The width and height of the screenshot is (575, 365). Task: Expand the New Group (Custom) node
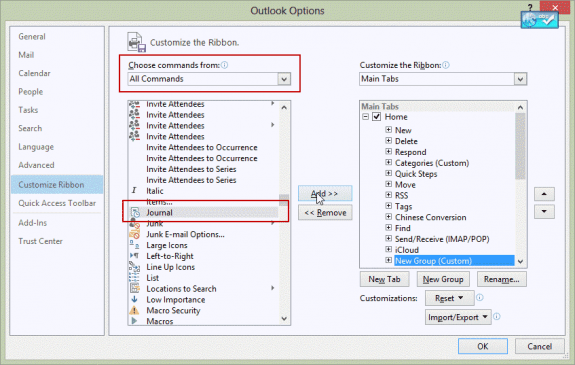[388, 260]
